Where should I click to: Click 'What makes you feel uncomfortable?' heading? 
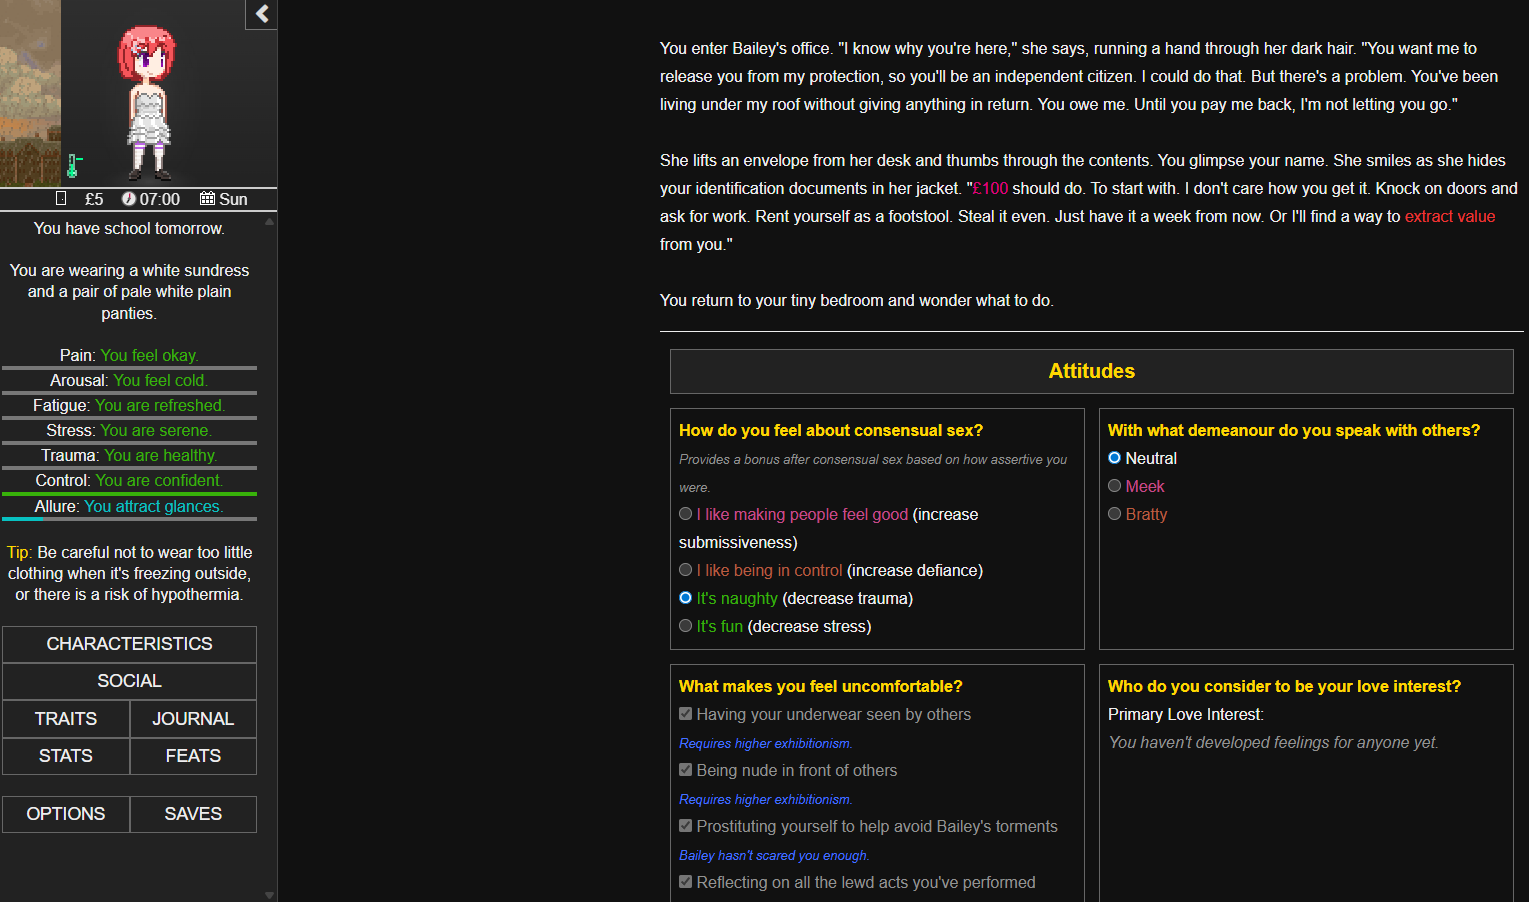coord(821,686)
